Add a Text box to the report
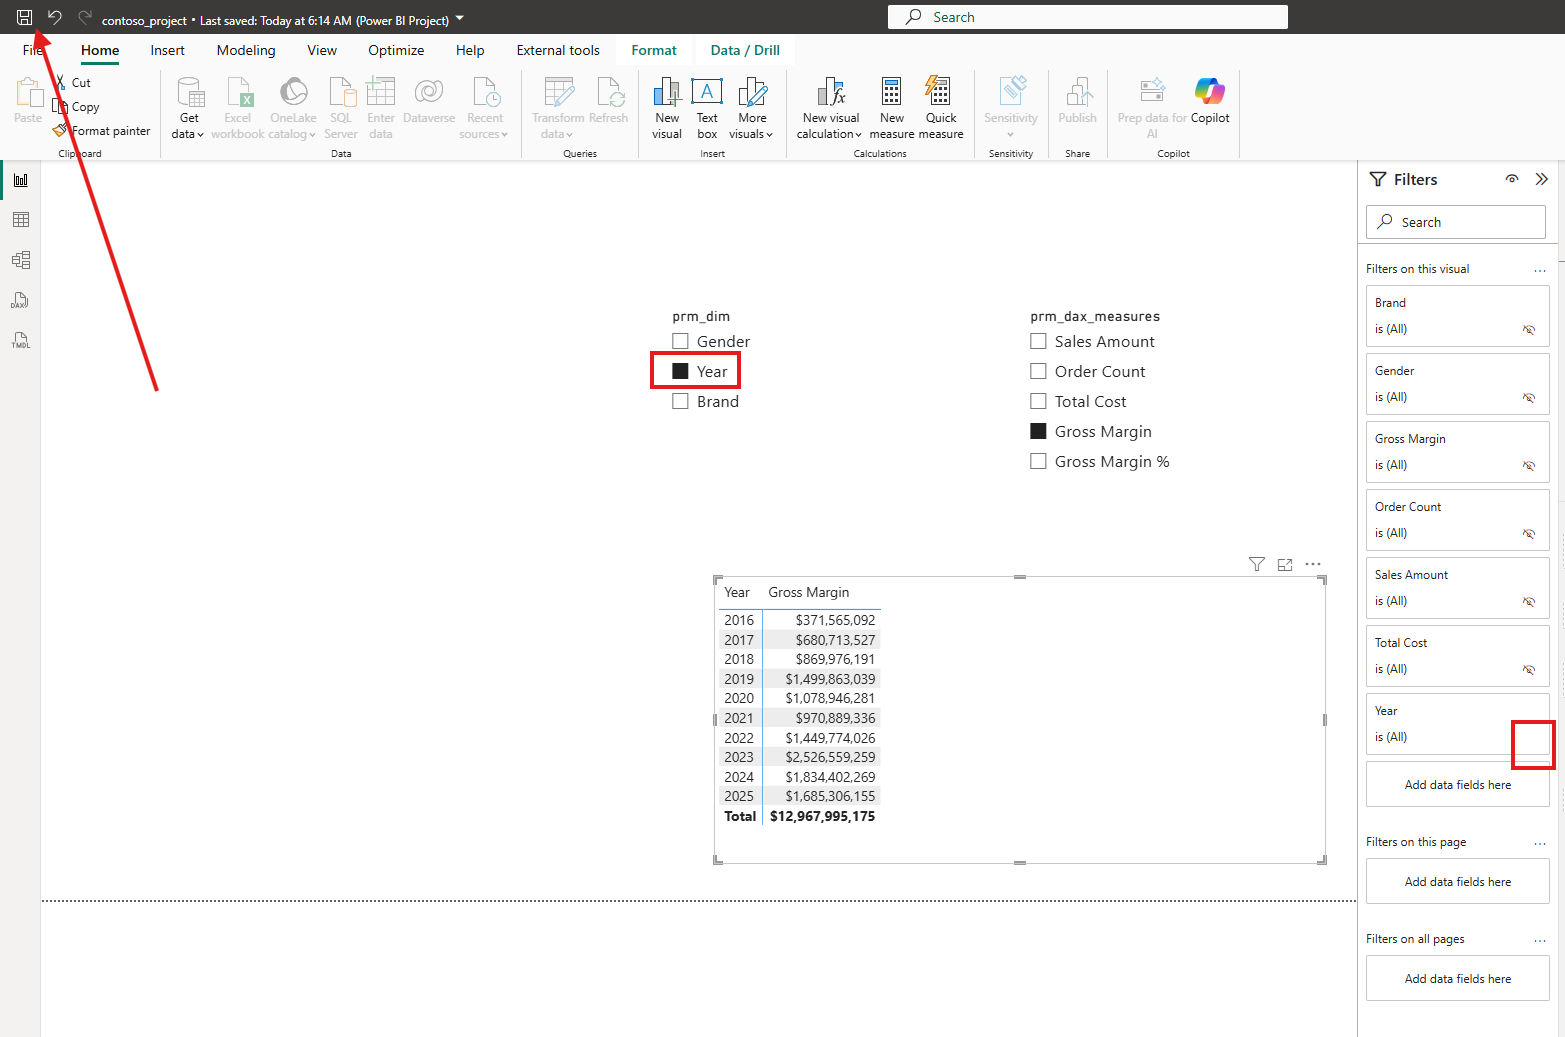This screenshot has height=1037, width=1565. click(x=707, y=108)
